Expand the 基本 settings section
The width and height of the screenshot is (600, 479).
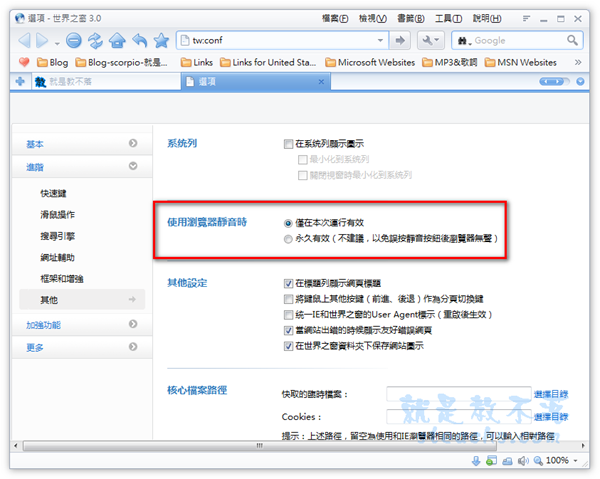(x=81, y=144)
